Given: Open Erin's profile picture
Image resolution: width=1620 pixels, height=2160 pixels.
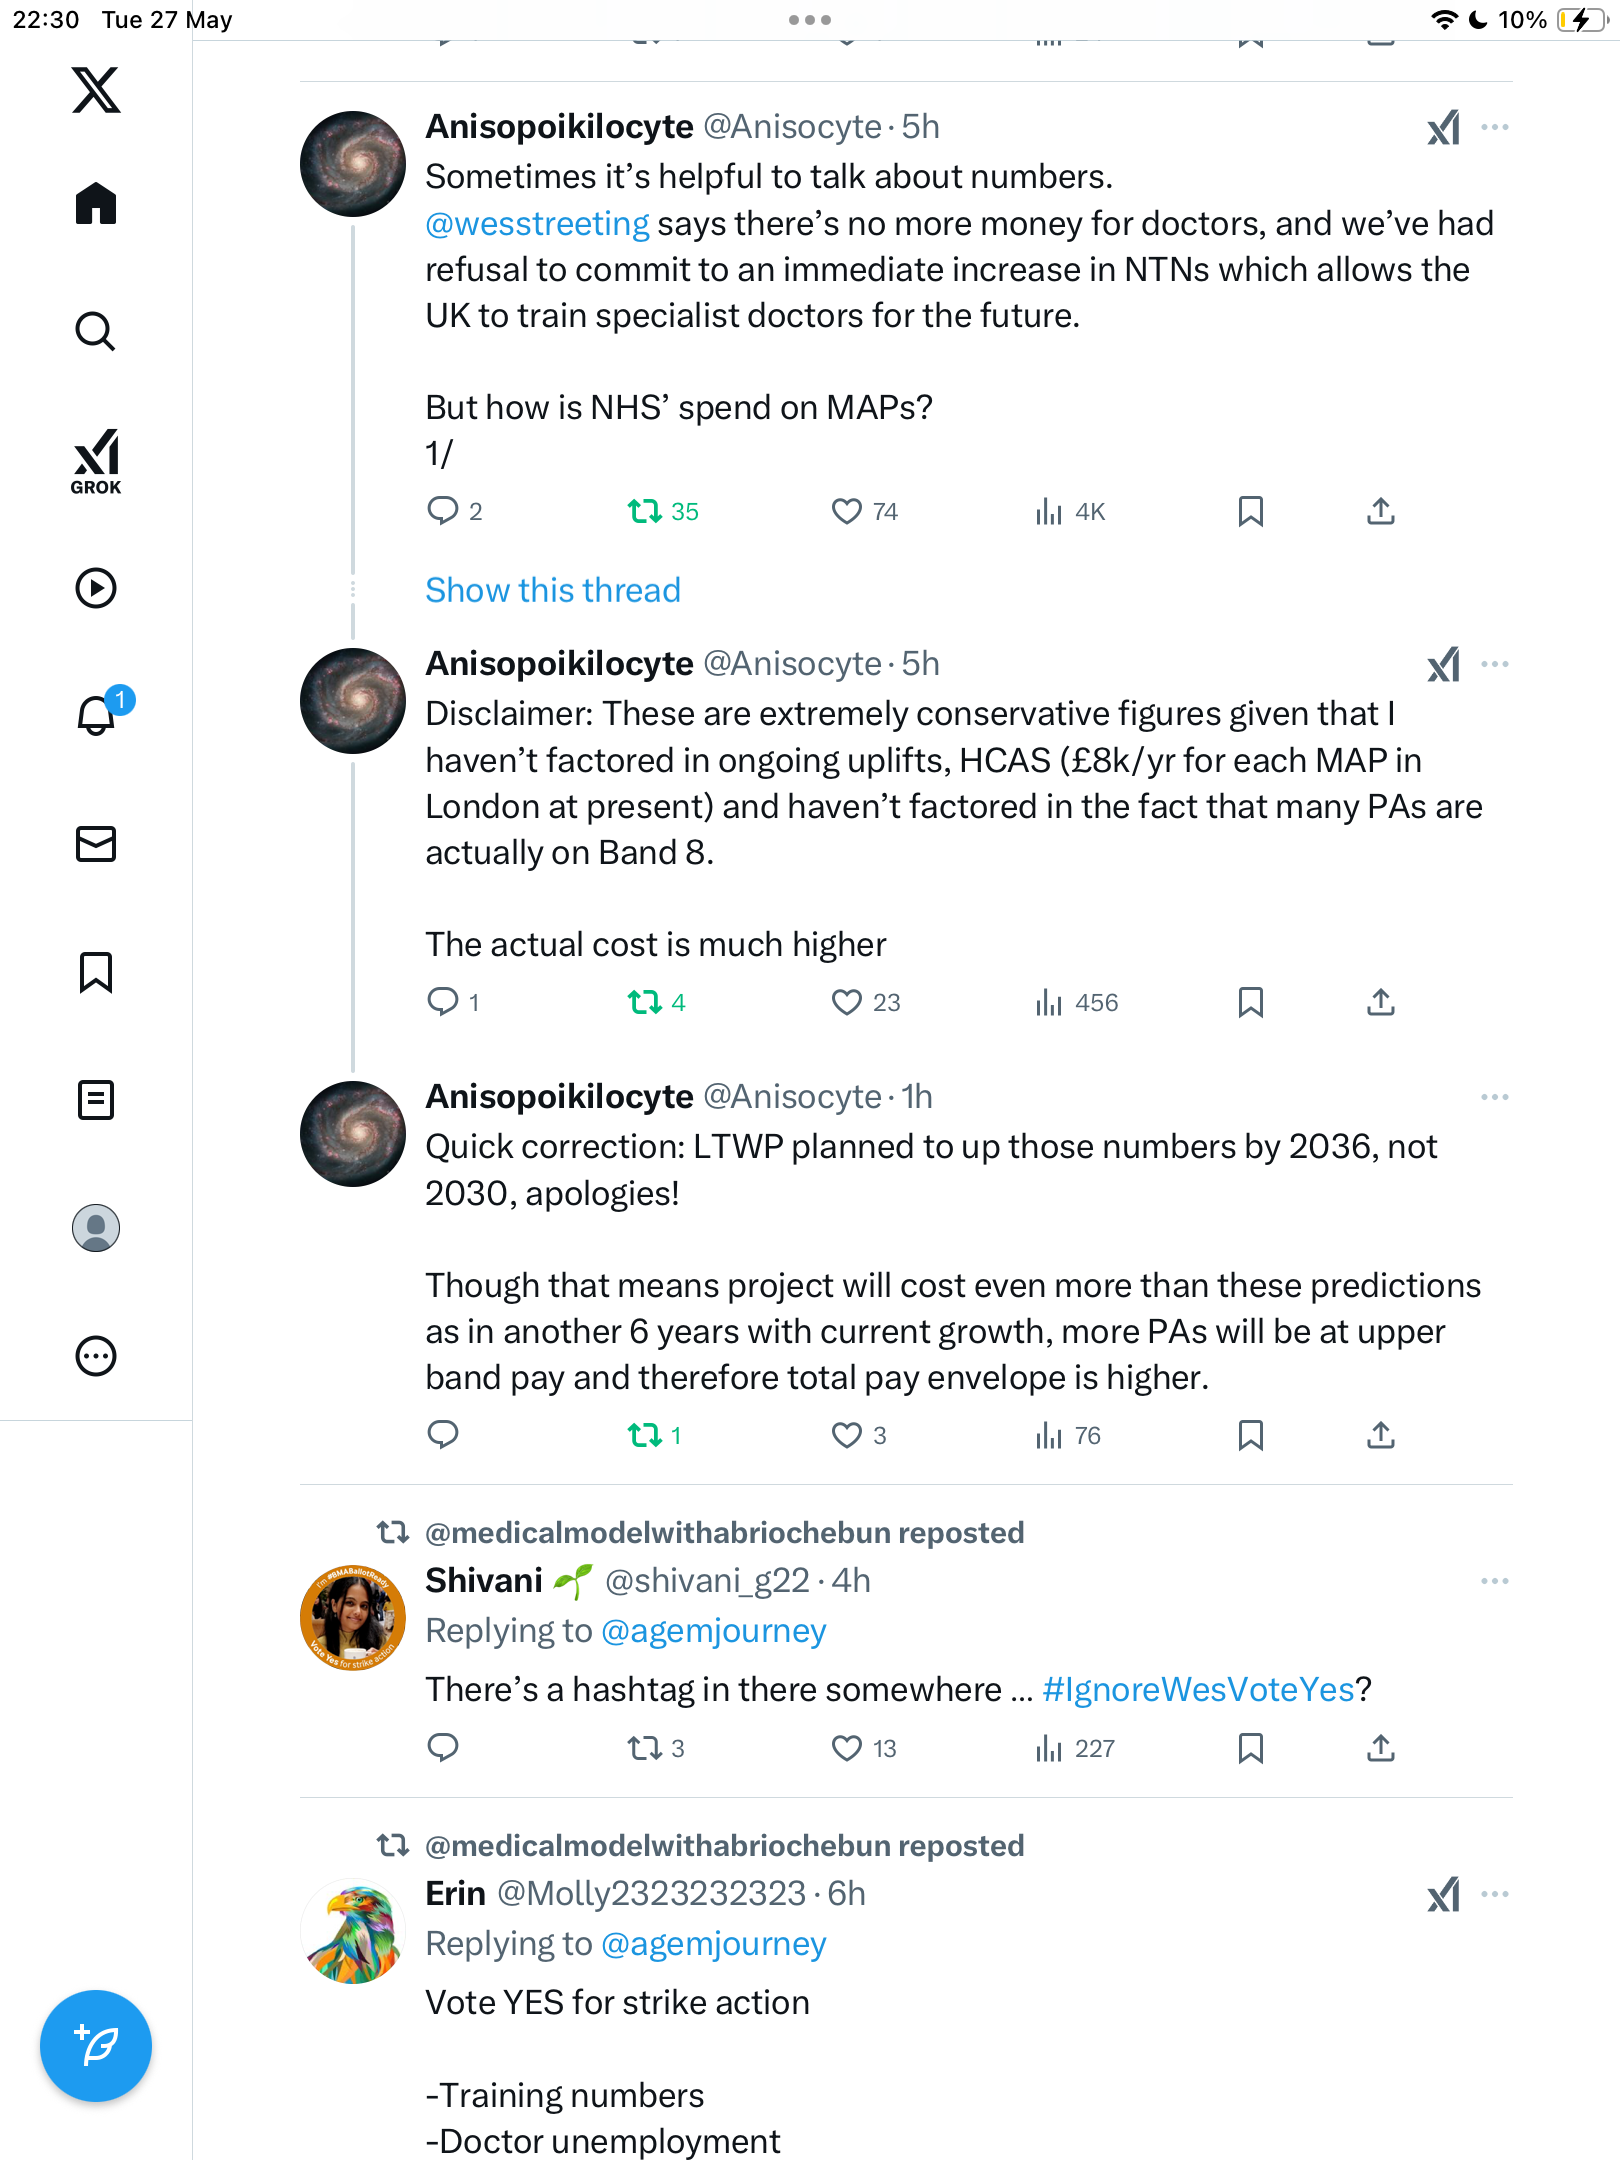Looking at the screenshot, I should click(x=353, y=1931).
